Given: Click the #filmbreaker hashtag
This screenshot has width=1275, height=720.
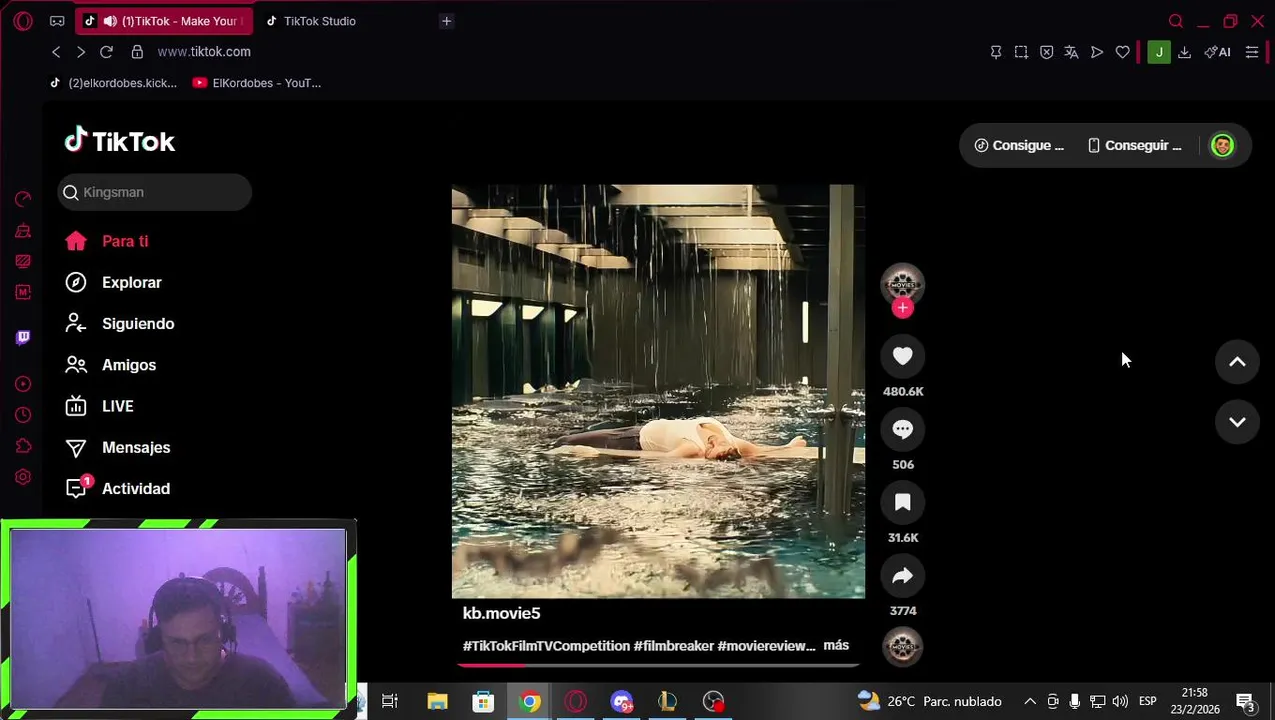Looking at the screenshot, I should 673,646.
